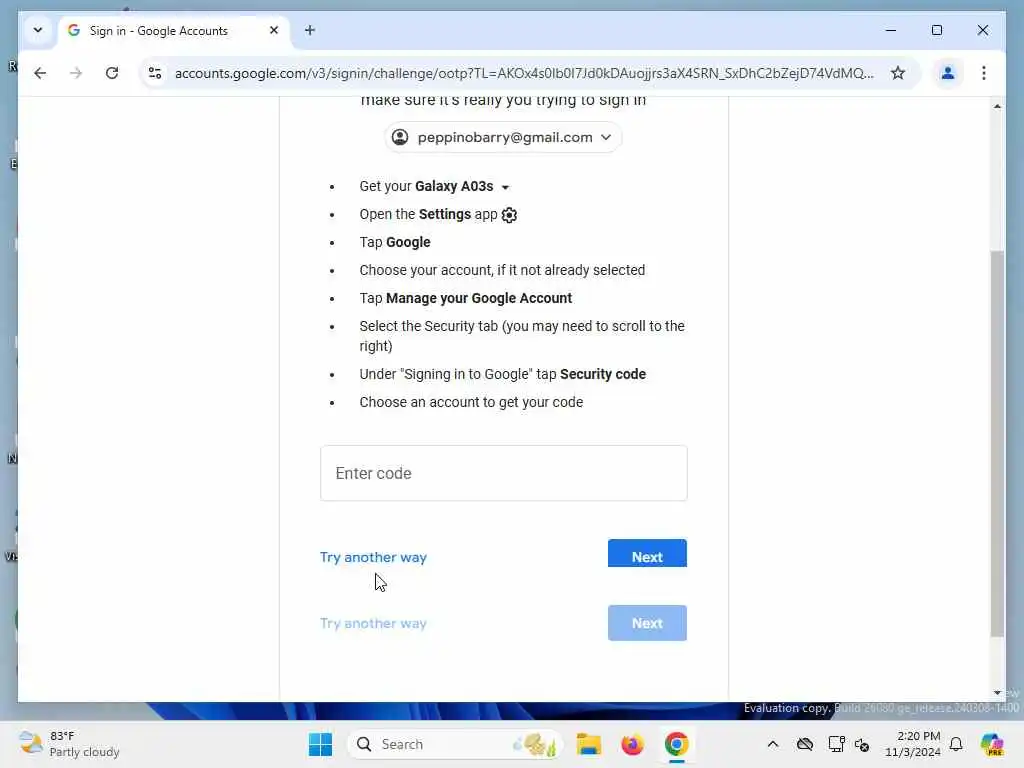
Task: Minimize the Chrome window
Action: (891, 30)
